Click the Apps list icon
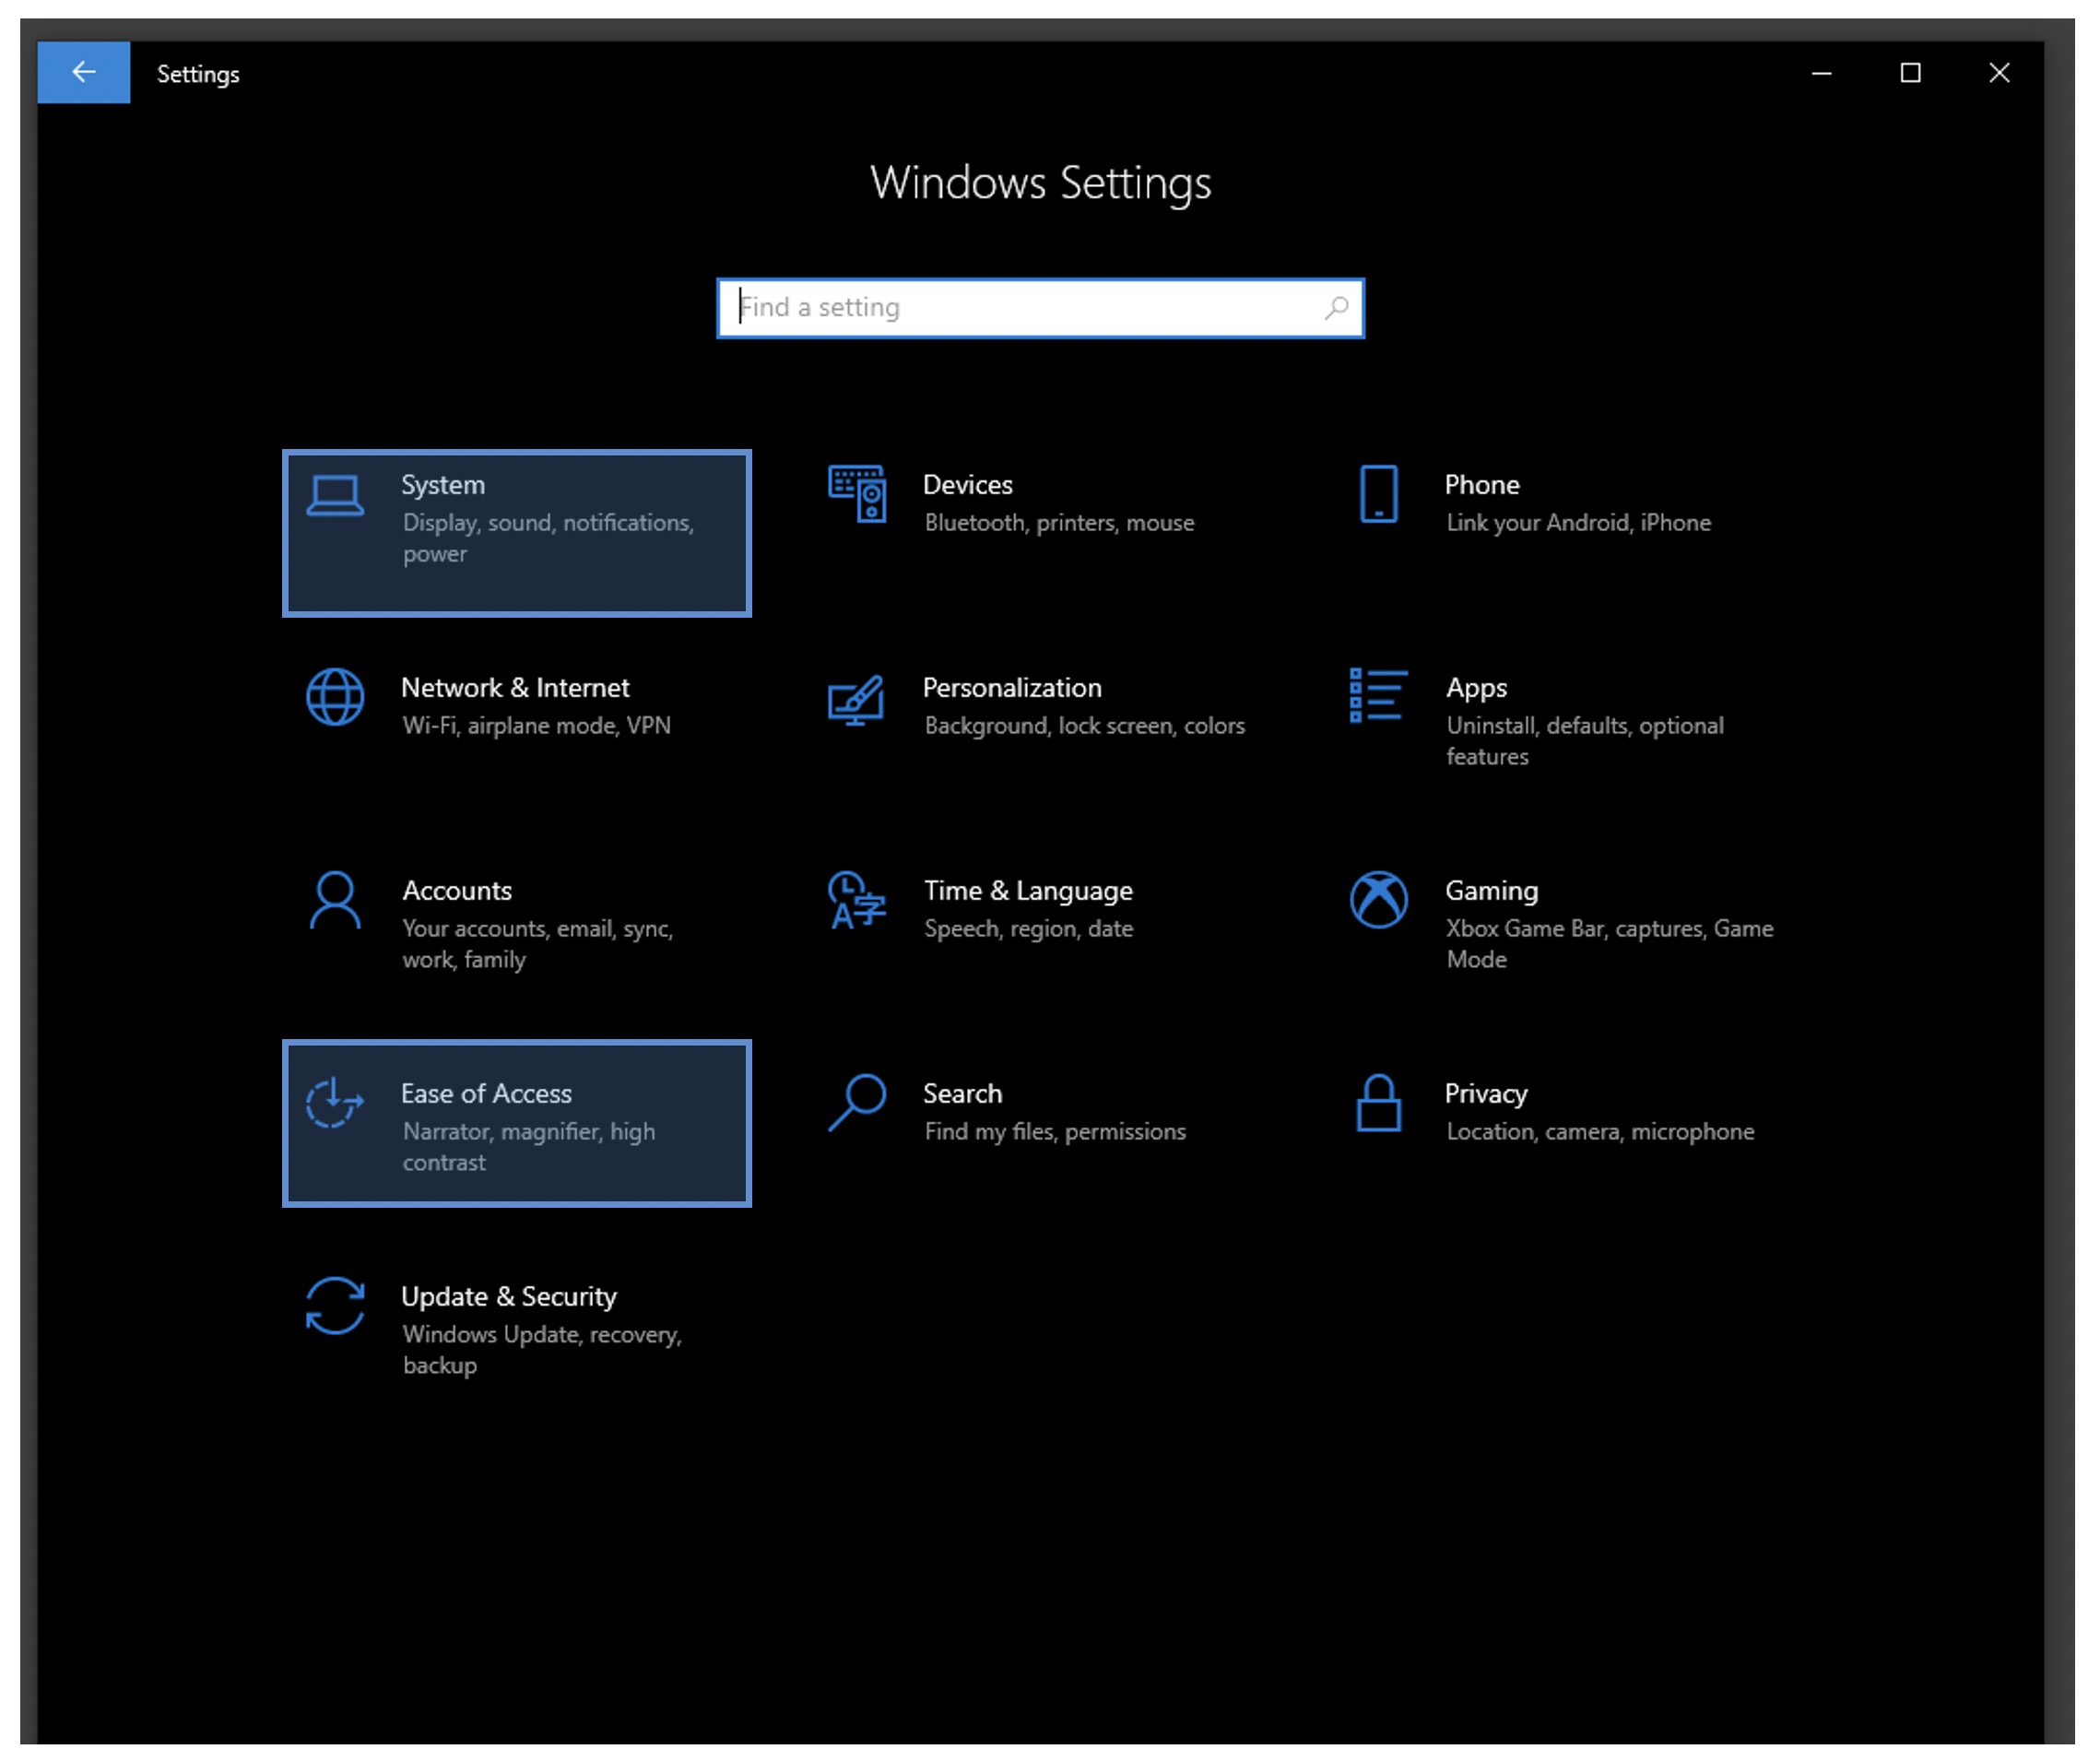The image size is (2100, 1761). pos(1379,696)
